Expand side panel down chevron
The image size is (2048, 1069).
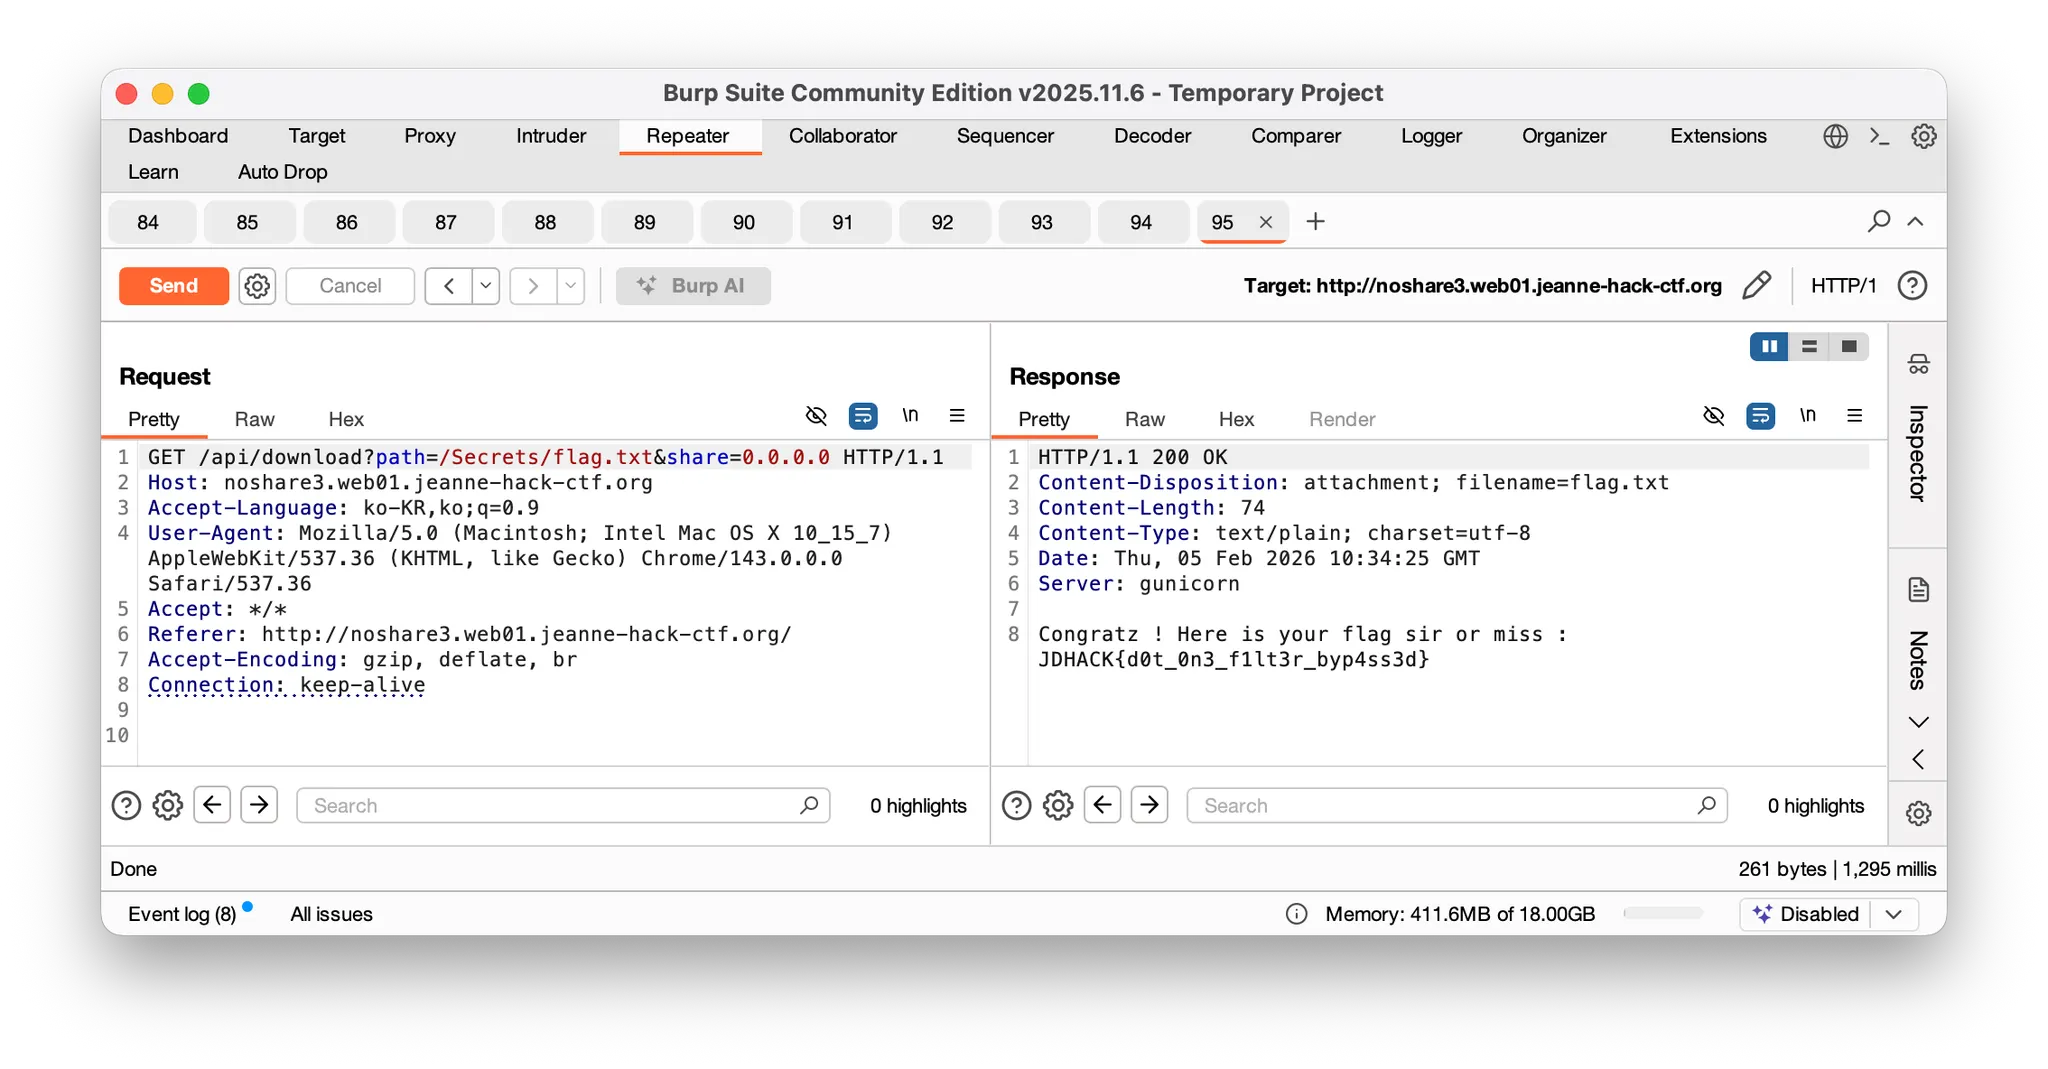coord(1918,722)
